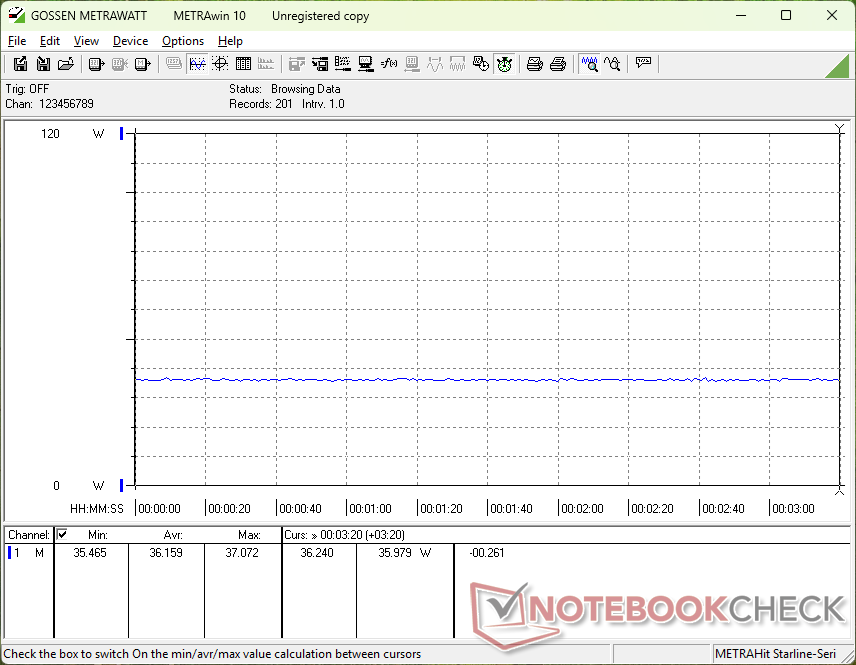Open the Device menu
The height and width of the screenshot is (665, 856).
[130, 41]
